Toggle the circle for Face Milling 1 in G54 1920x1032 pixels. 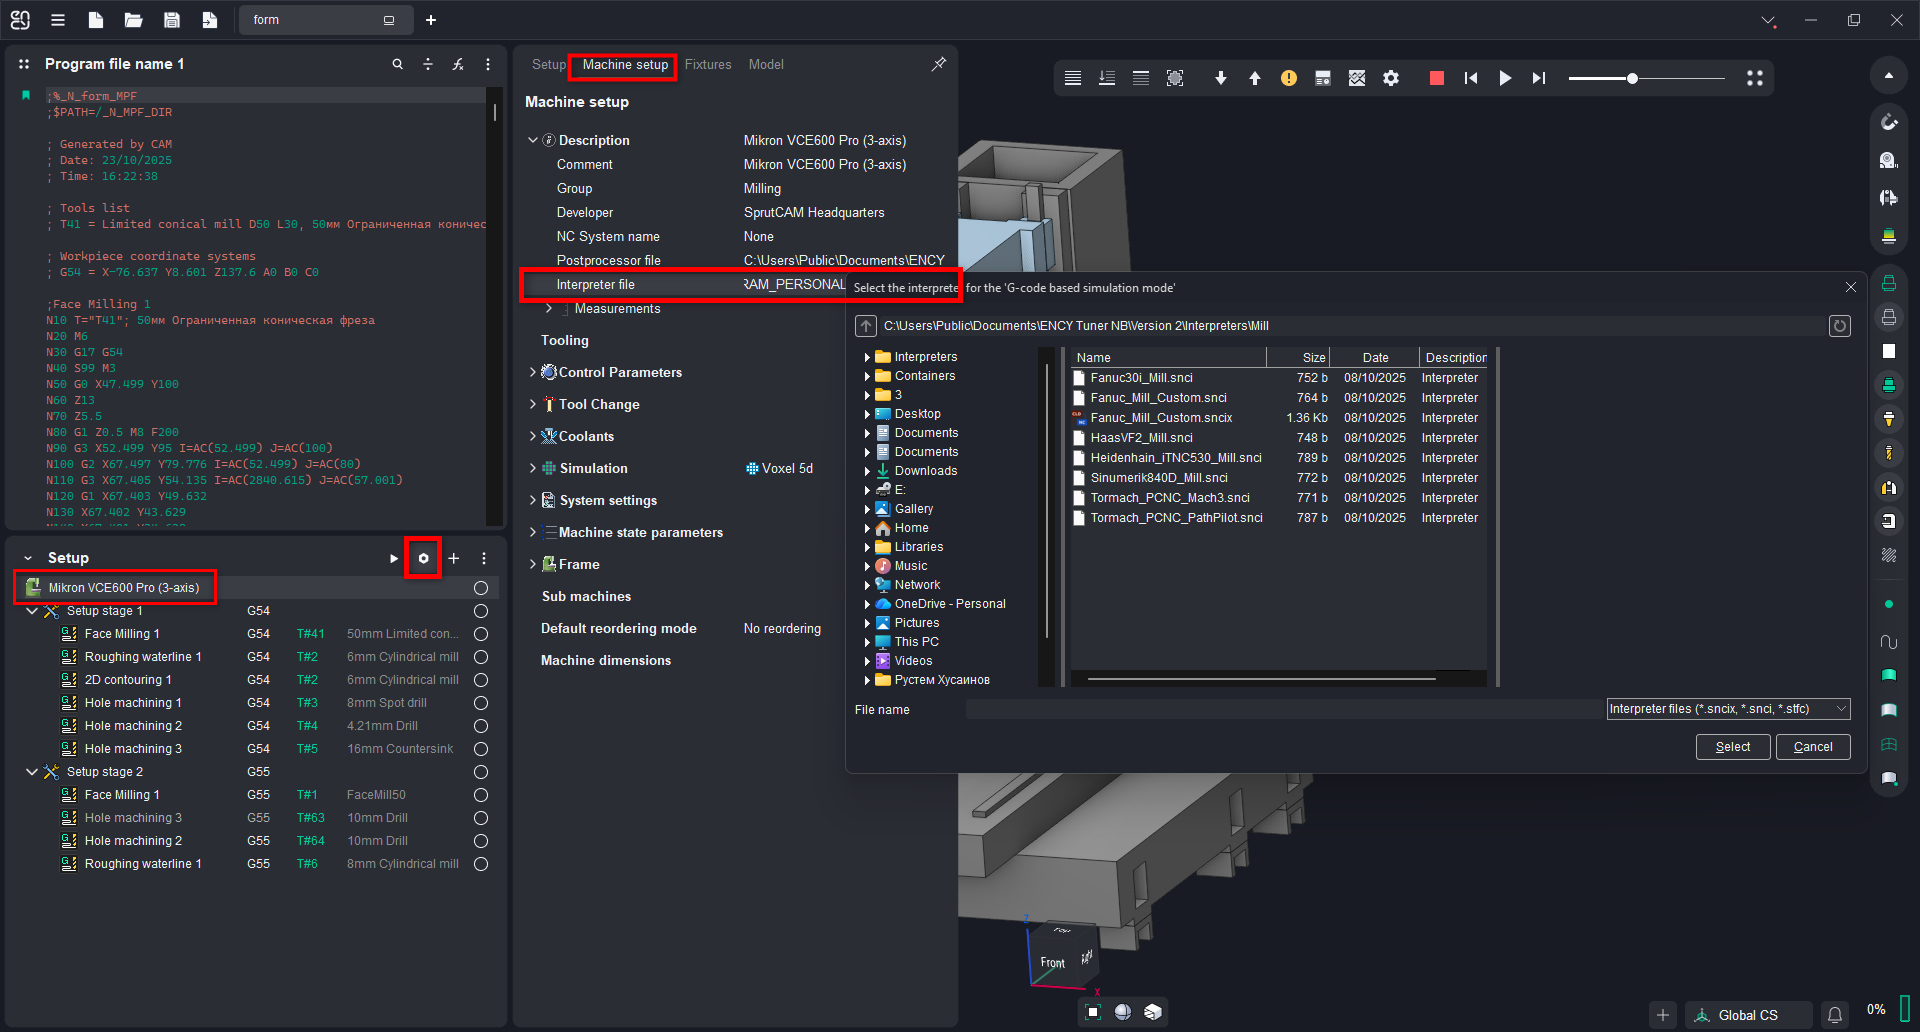[481, 634]
